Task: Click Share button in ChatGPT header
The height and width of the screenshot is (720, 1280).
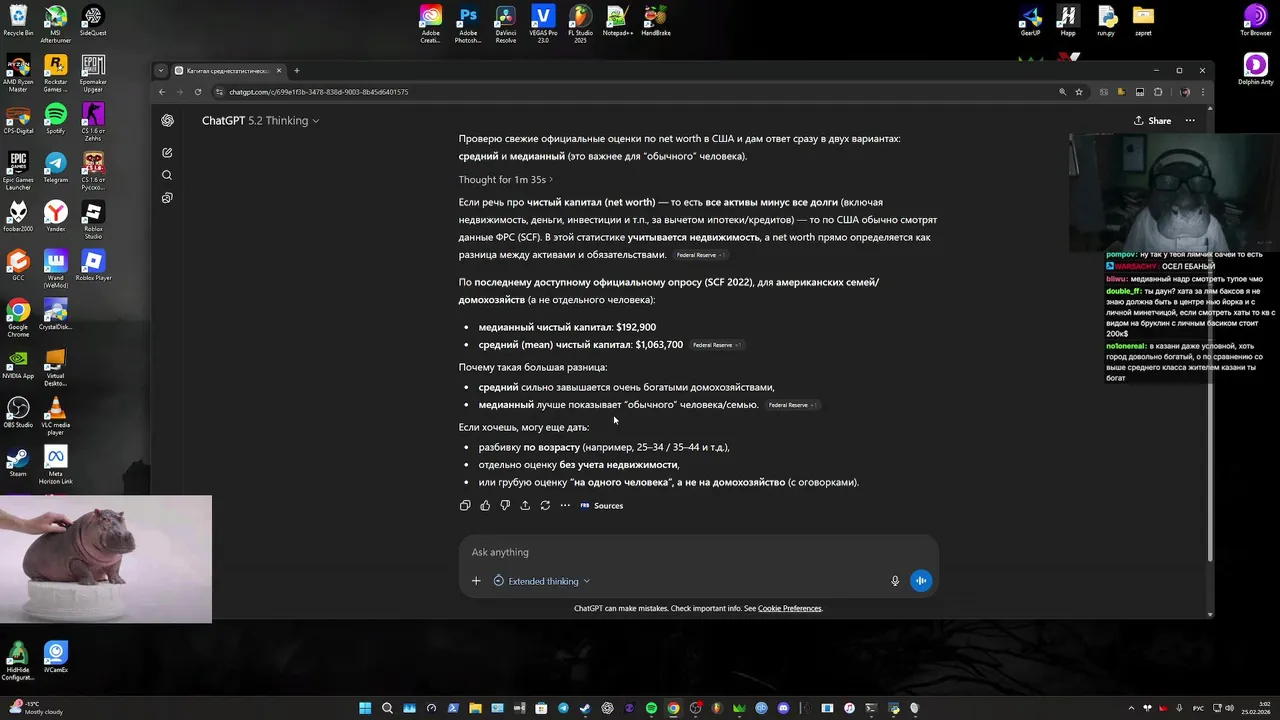Action: [1152, 120]
